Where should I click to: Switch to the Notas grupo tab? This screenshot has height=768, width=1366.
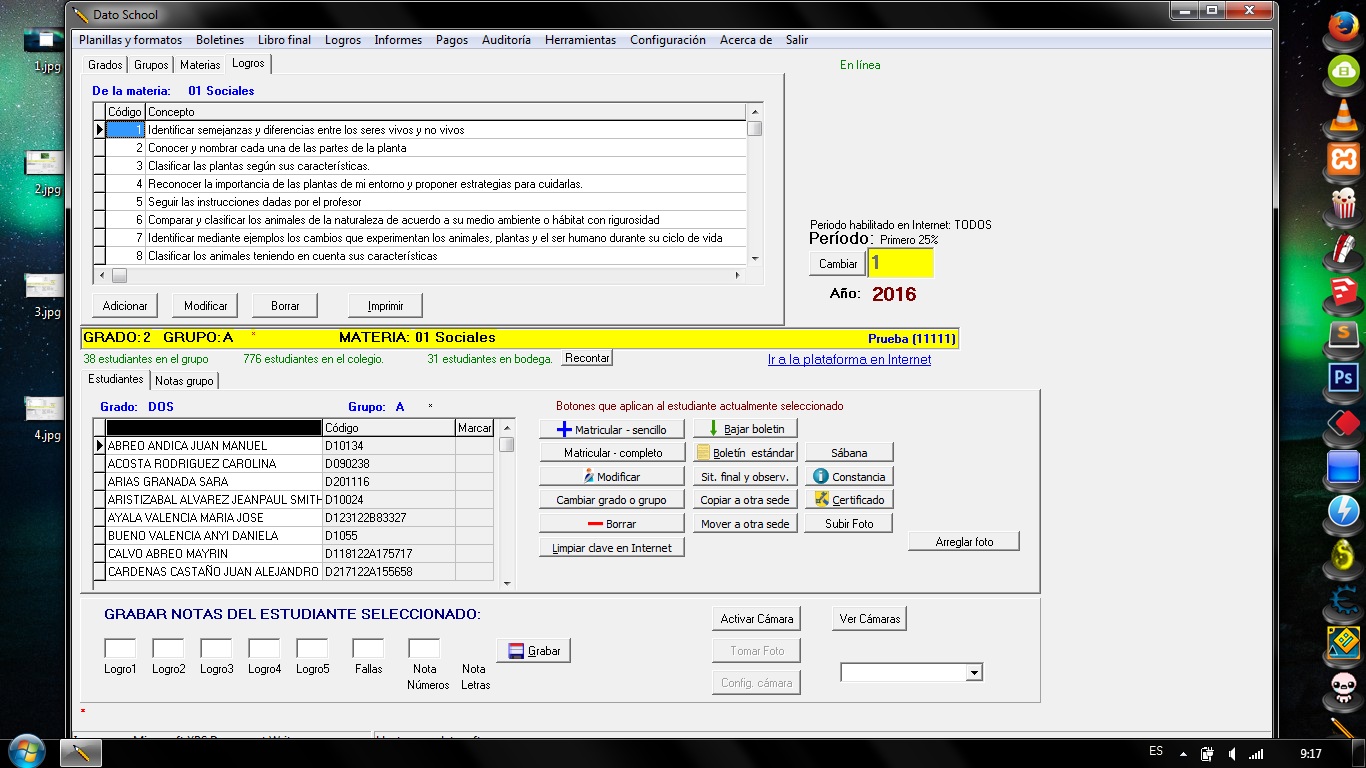[184, 381]
